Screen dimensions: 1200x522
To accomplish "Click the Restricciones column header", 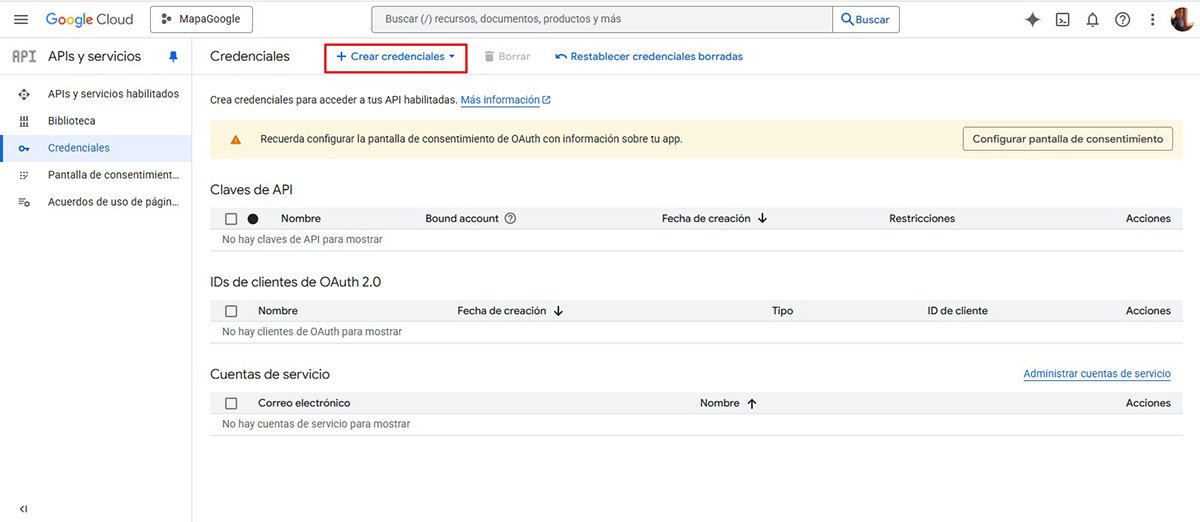I will [922, 219].
